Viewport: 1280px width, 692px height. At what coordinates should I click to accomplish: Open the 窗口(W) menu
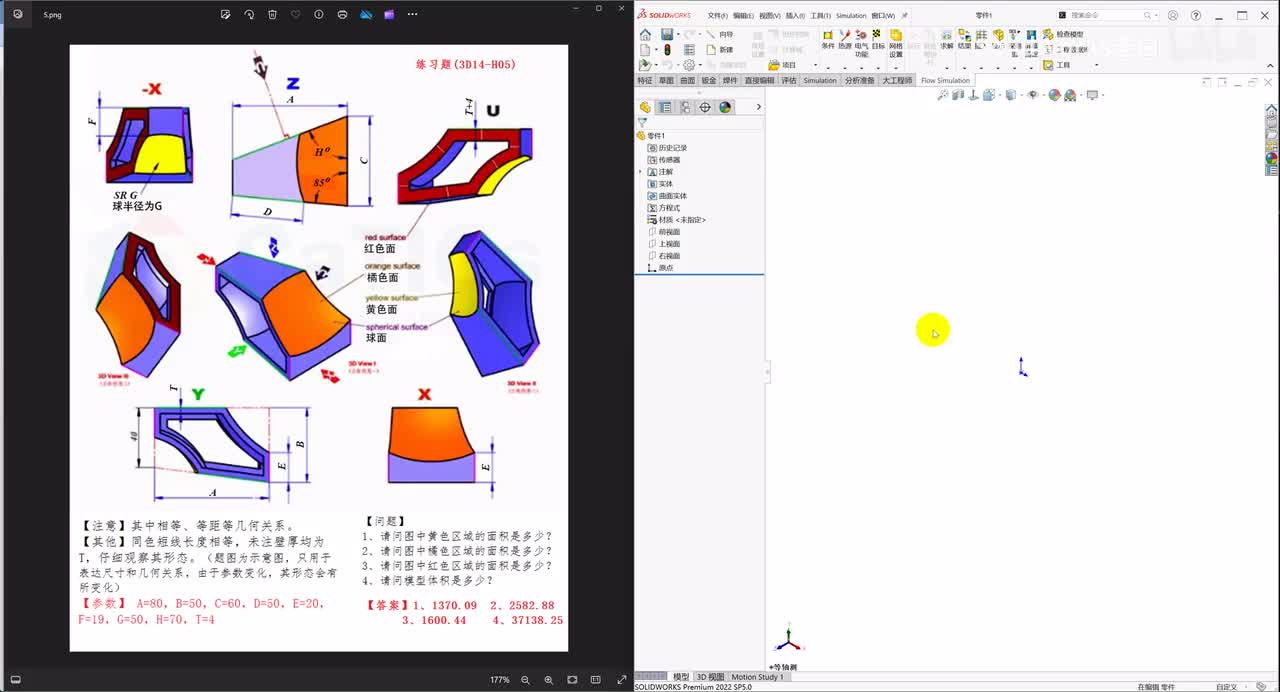(883, 16)
